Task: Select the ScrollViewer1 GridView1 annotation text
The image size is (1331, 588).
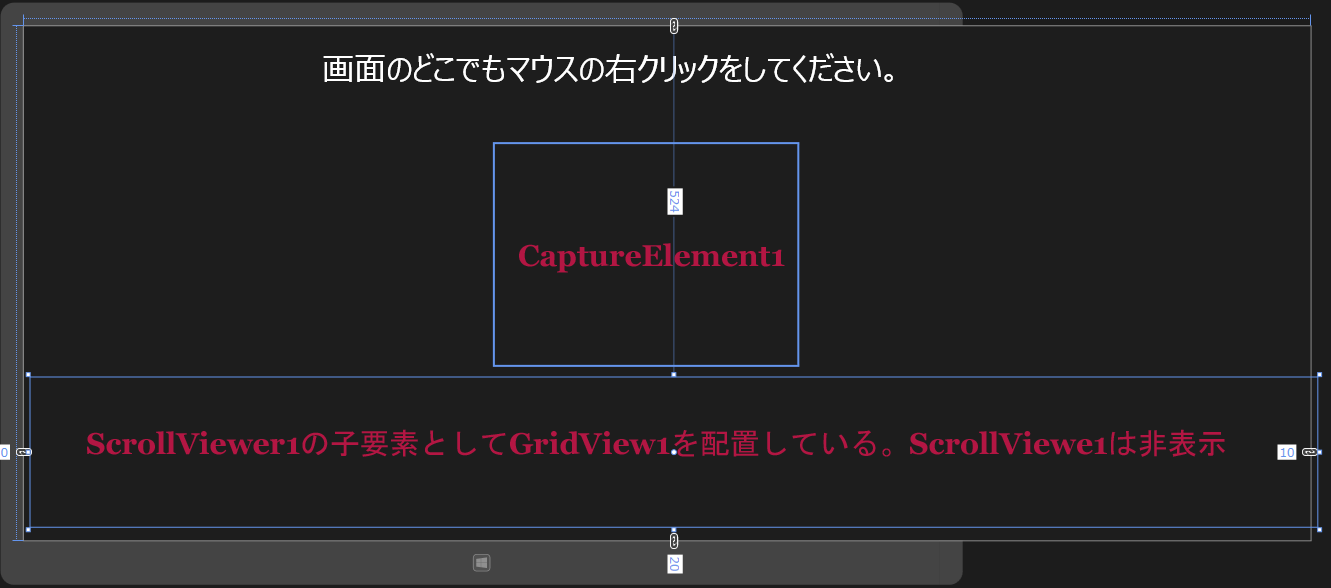Action: tap(656, 444)
